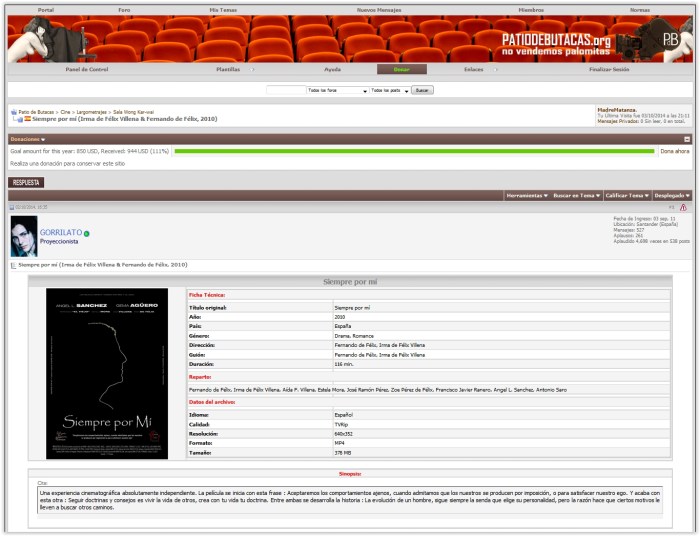The width and height of the screenshot is (700, 536).
Task: Open the Plantillas submenu arrow
Action: pos(253,70)
